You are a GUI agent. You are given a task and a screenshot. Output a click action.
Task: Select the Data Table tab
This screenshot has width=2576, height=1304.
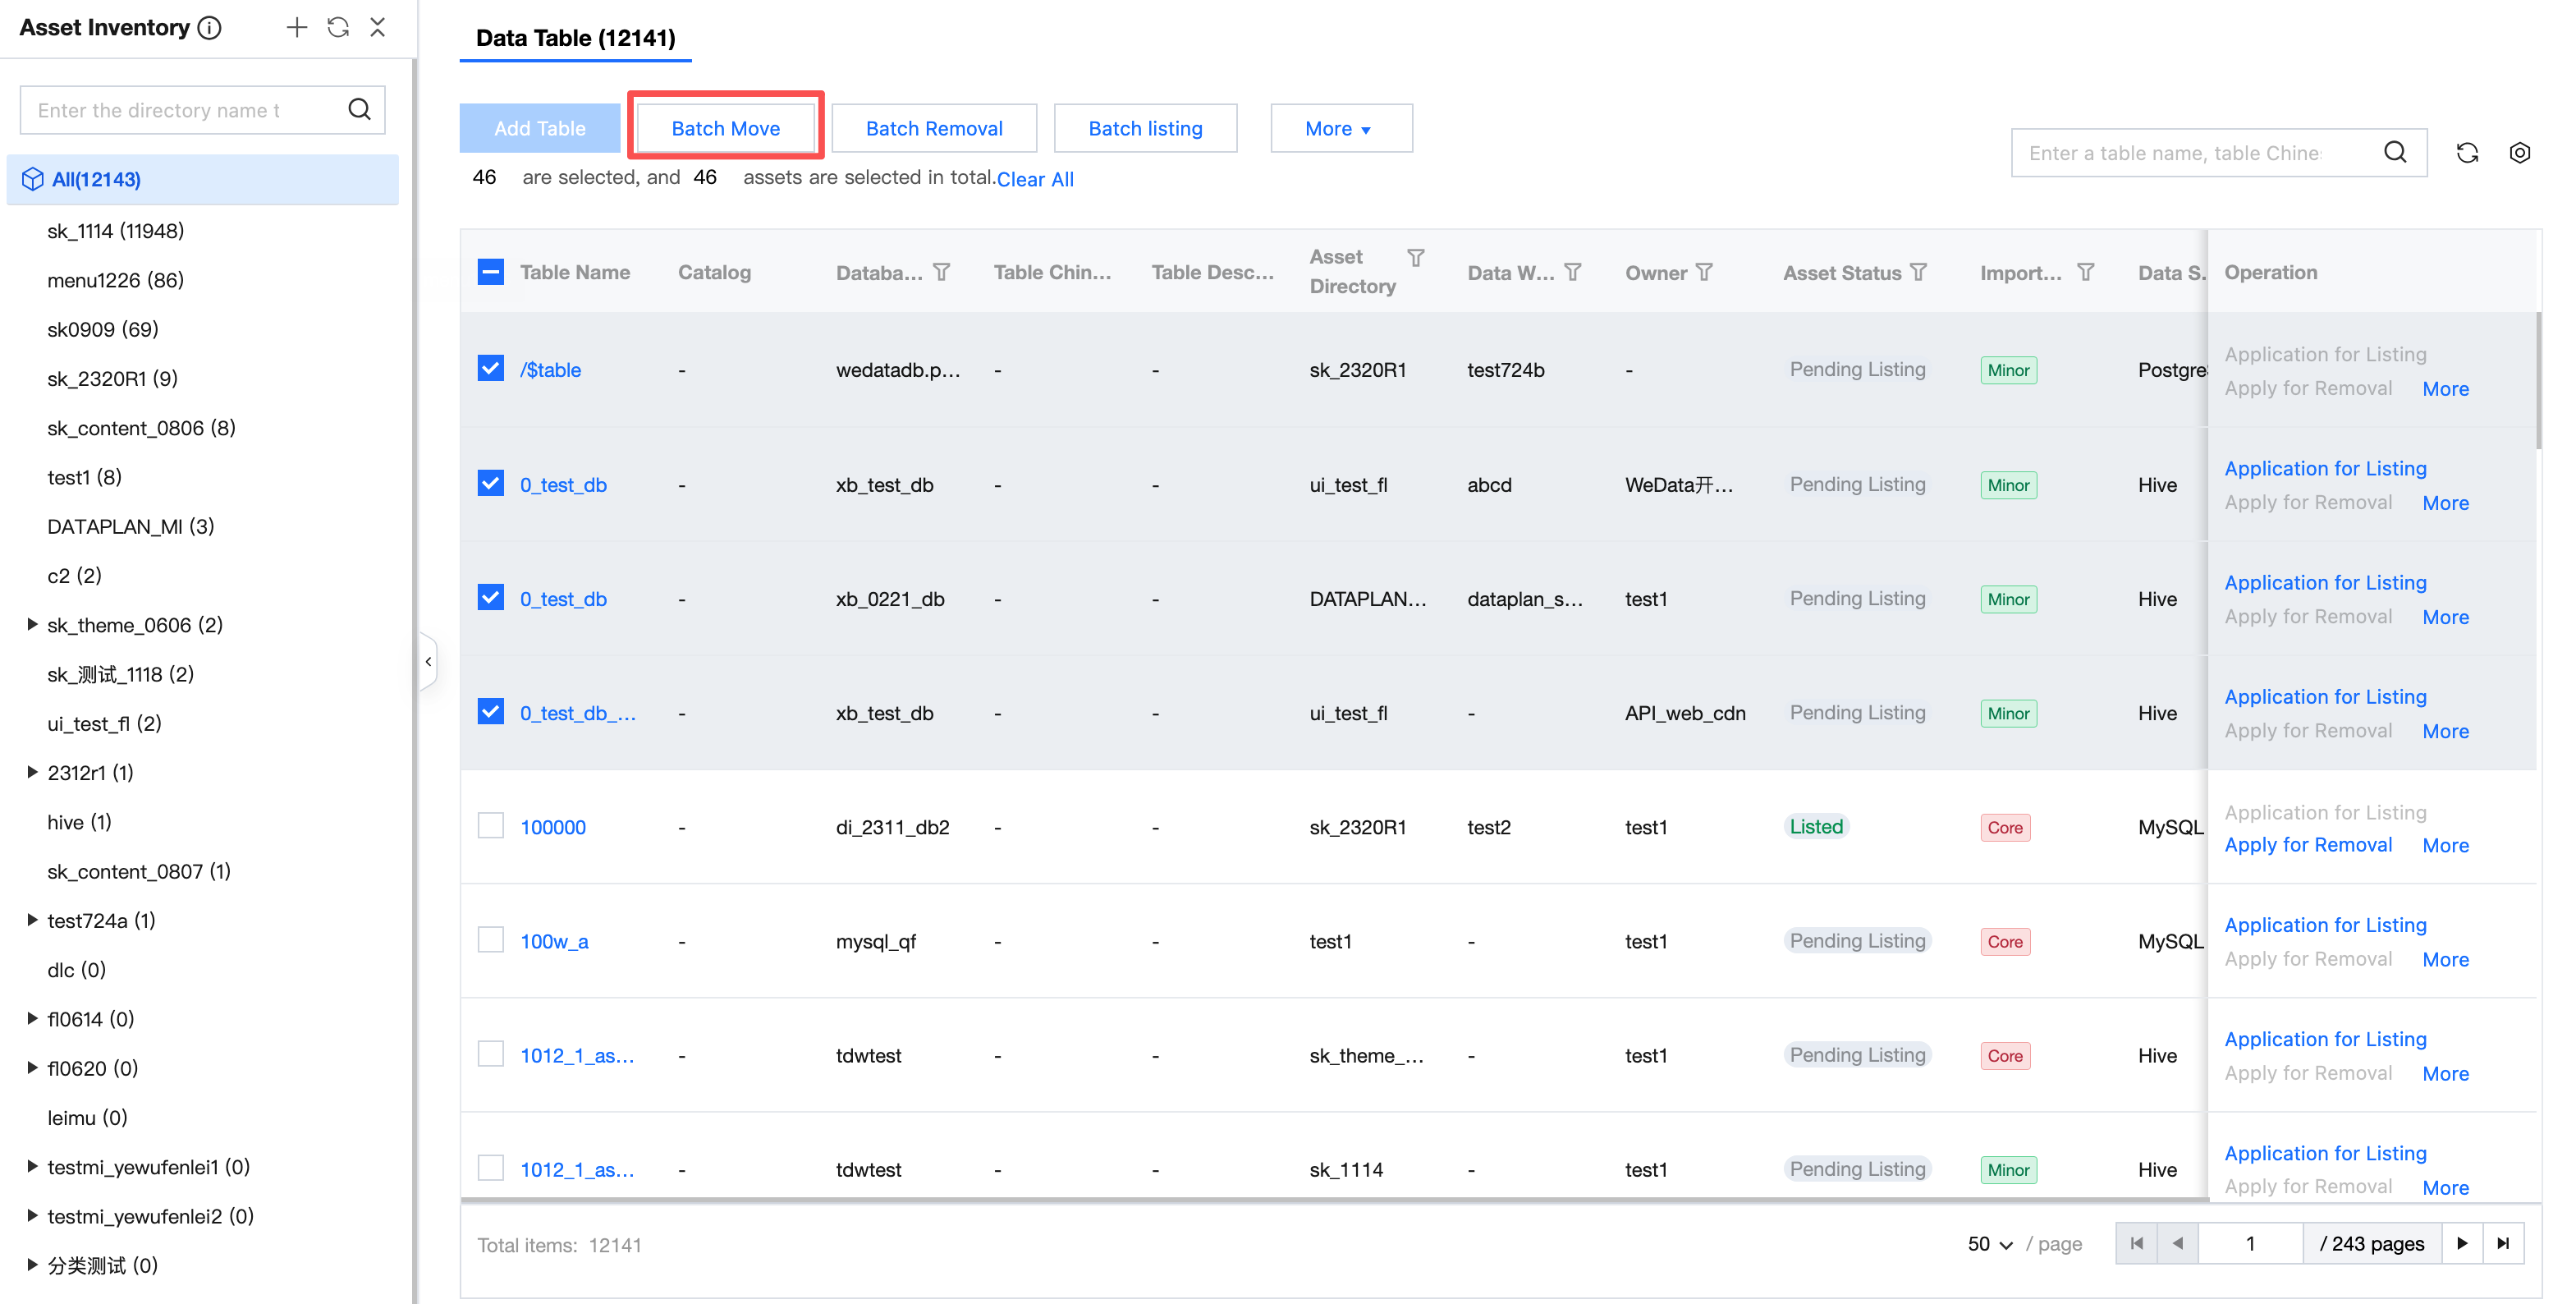pyautogui.click(x=575, y=38)
